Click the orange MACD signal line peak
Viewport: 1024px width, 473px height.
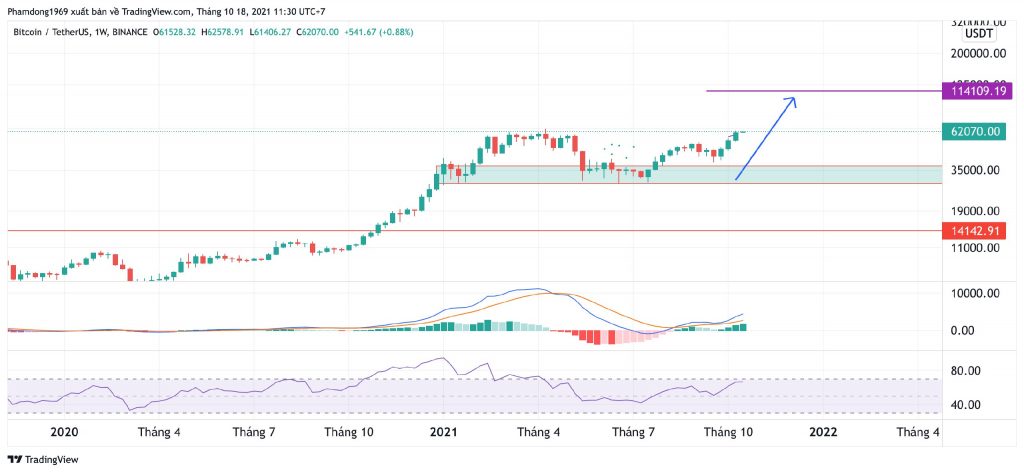(545, 293)
